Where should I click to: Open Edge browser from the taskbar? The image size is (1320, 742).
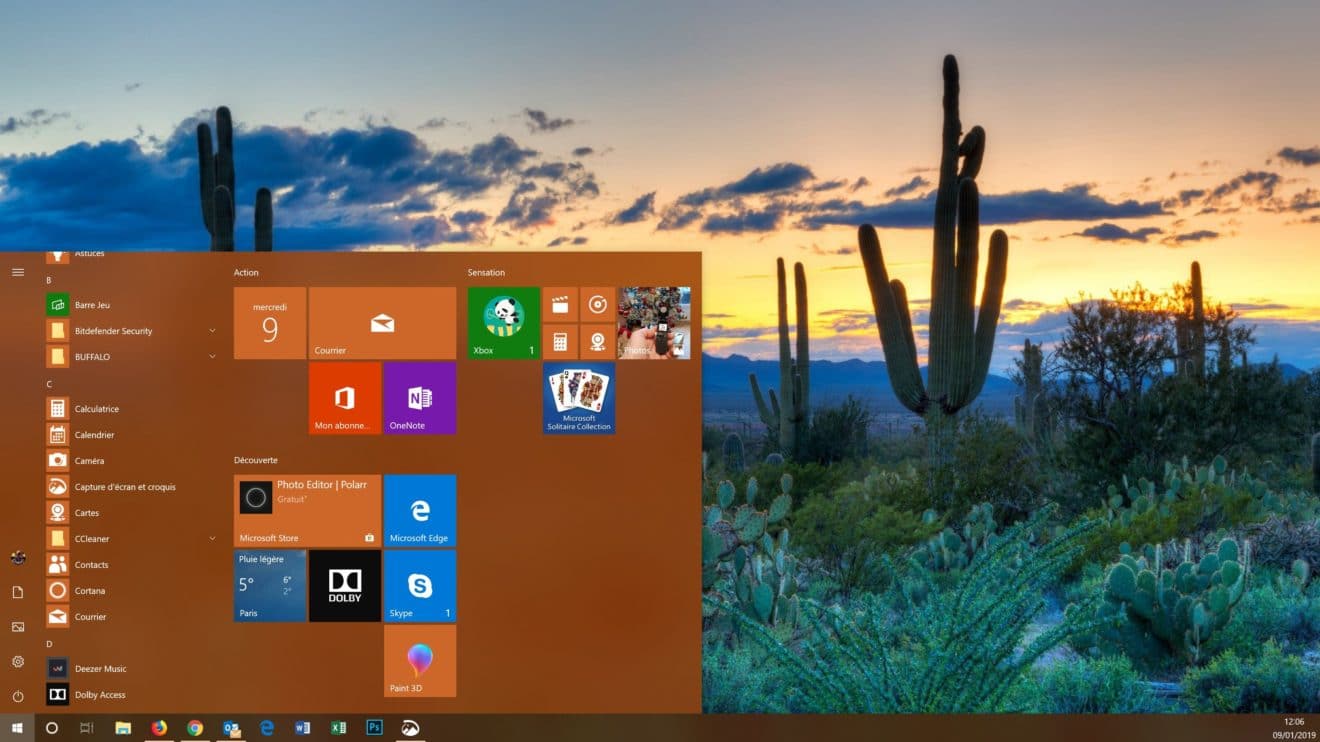[x=267, y=728]
